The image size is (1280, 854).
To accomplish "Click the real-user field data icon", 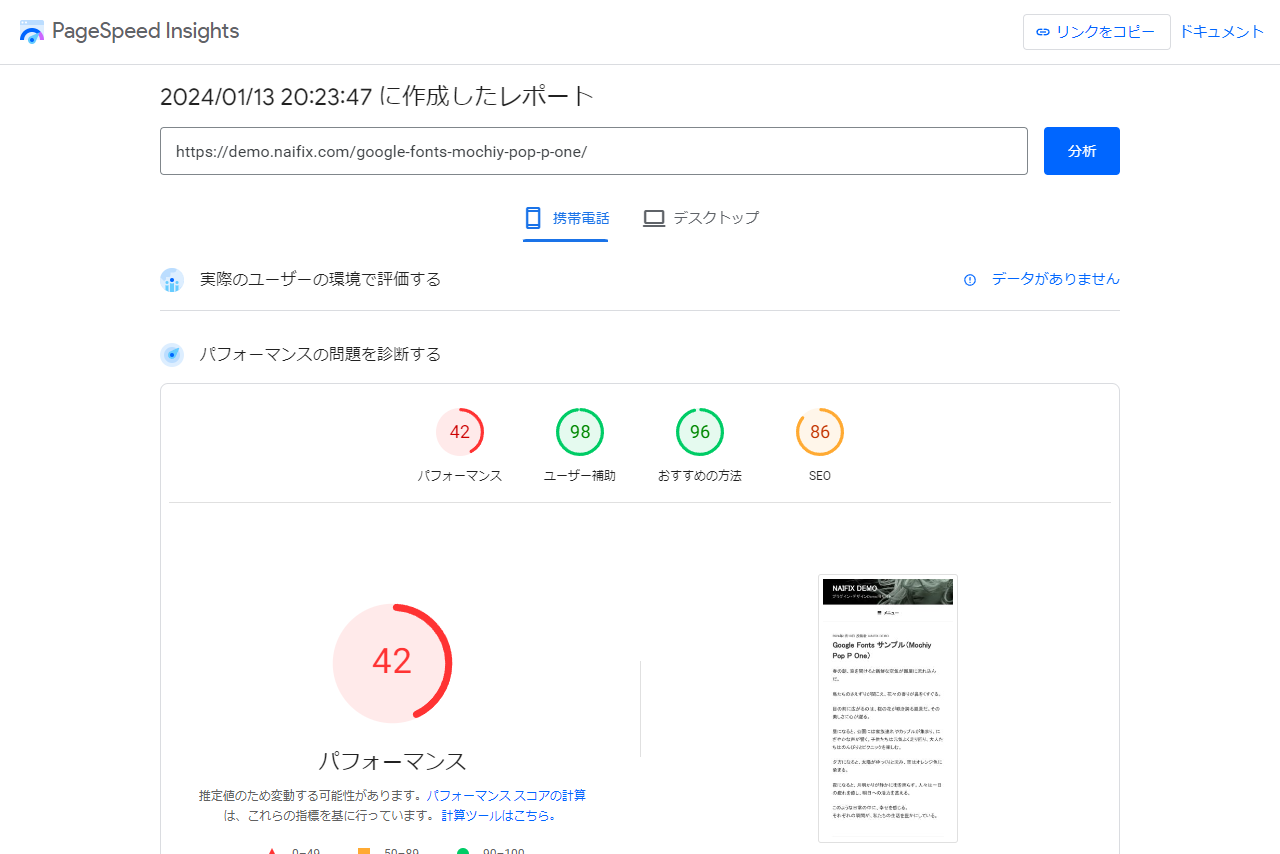I will pyautogui.click(x=172, y=280).
